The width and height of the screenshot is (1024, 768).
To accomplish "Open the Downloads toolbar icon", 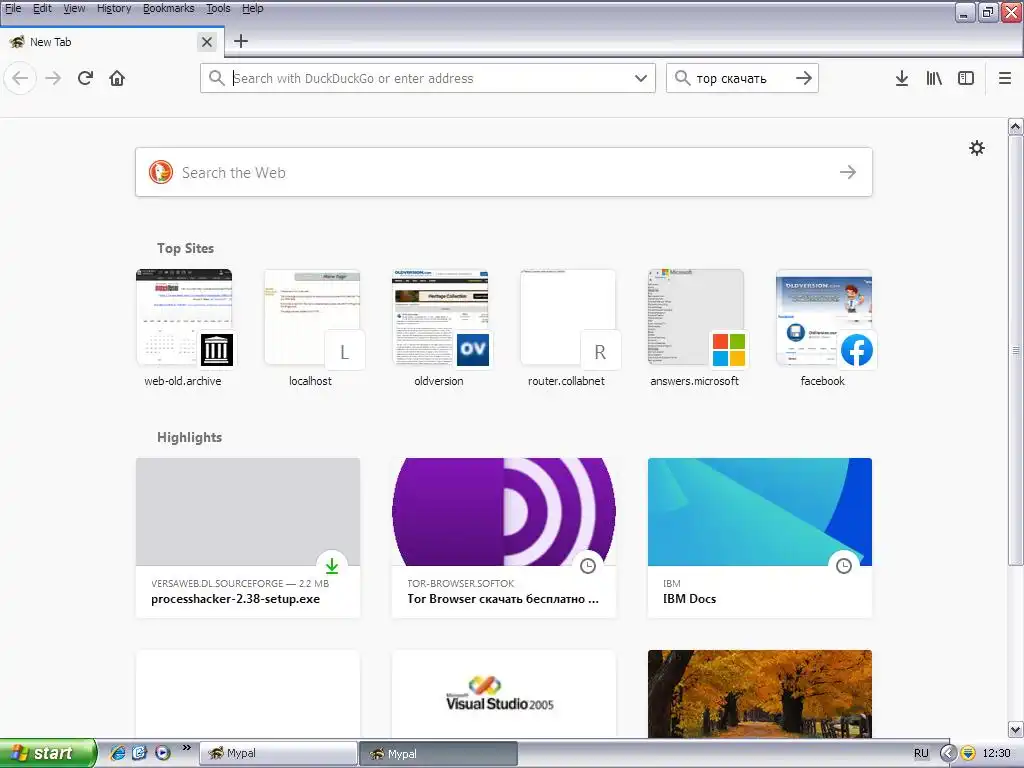I will tap(901, 78).
